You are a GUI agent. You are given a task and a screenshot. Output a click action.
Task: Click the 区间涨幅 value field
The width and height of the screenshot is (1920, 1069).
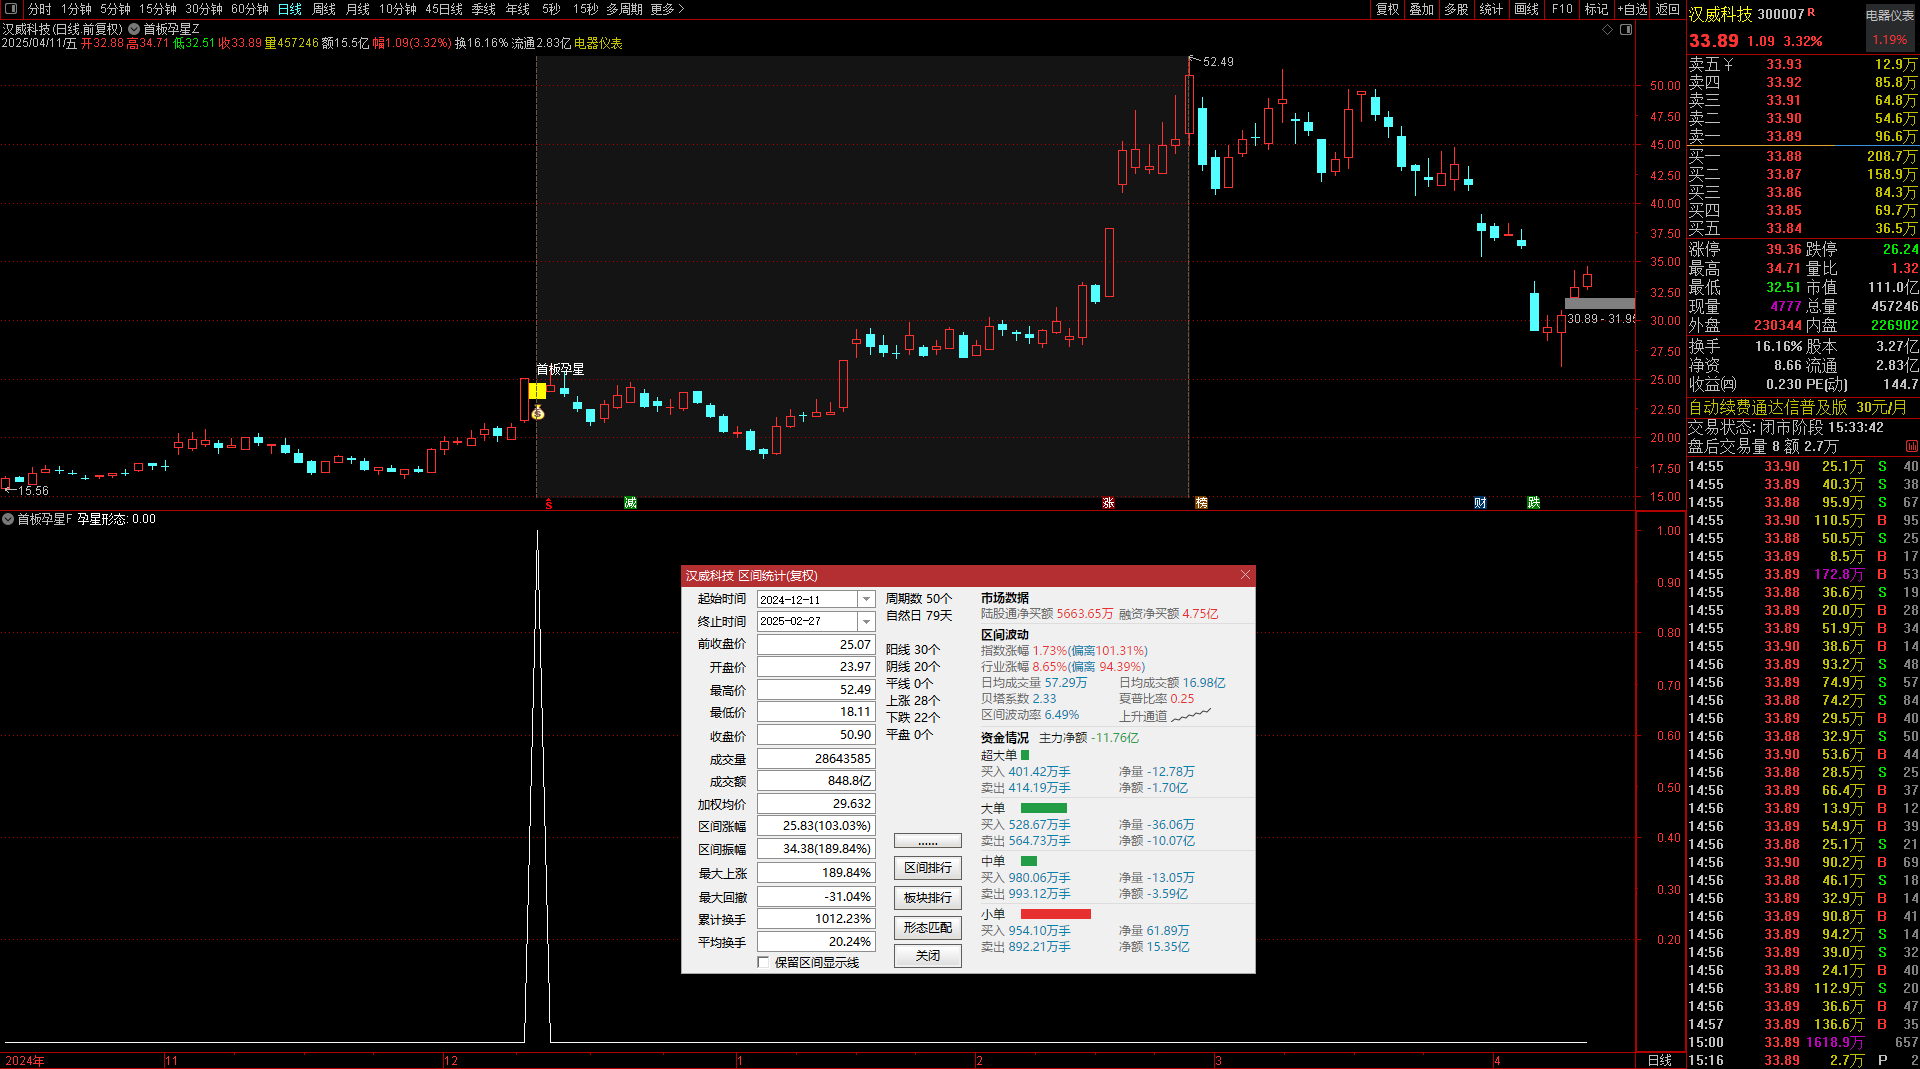(x=816, y=826)
